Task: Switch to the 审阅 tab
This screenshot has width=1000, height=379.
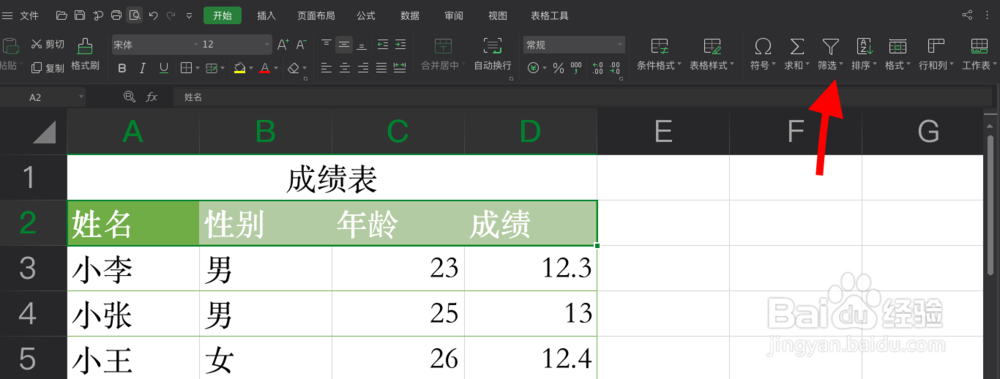Action: click(x=454, y=15)
